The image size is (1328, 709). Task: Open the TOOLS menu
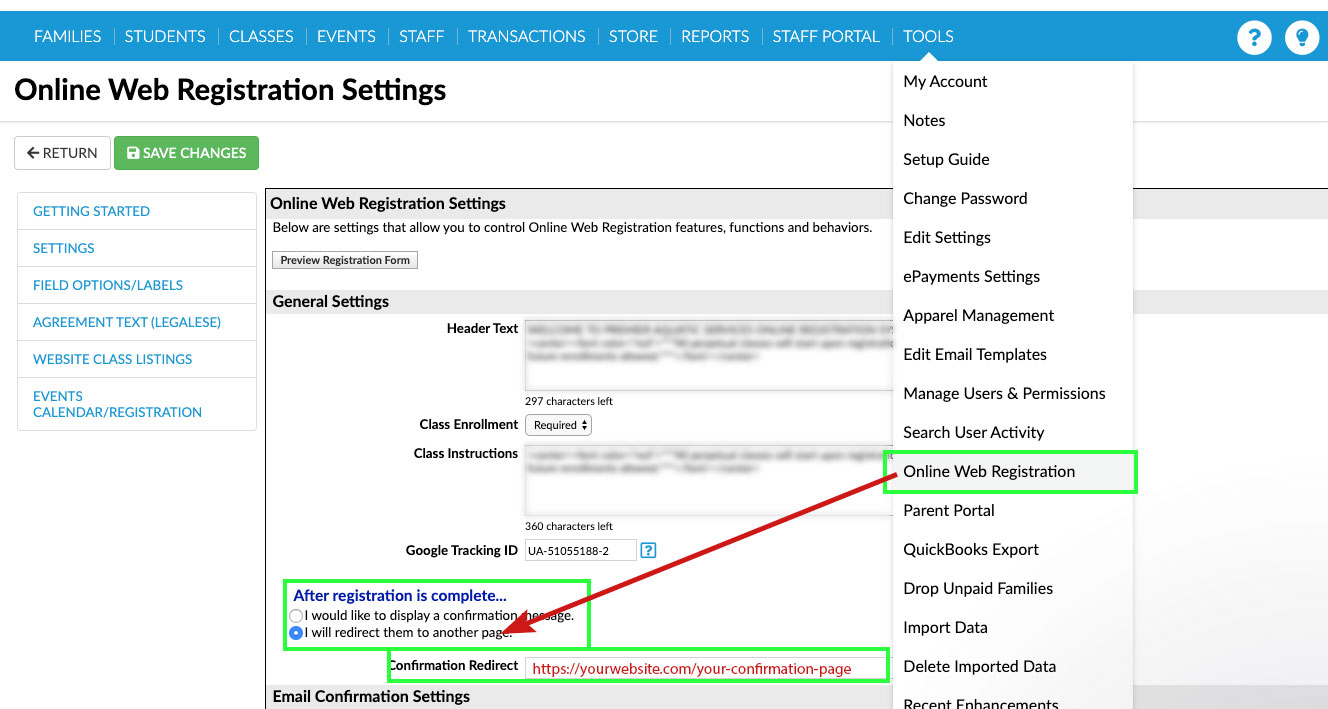(x=928, y=36)
